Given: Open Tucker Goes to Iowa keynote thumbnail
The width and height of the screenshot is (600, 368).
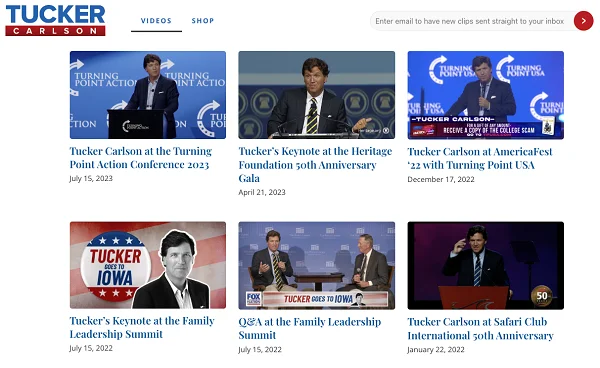Looking at the screenshot, I should (x=148, y=265).
